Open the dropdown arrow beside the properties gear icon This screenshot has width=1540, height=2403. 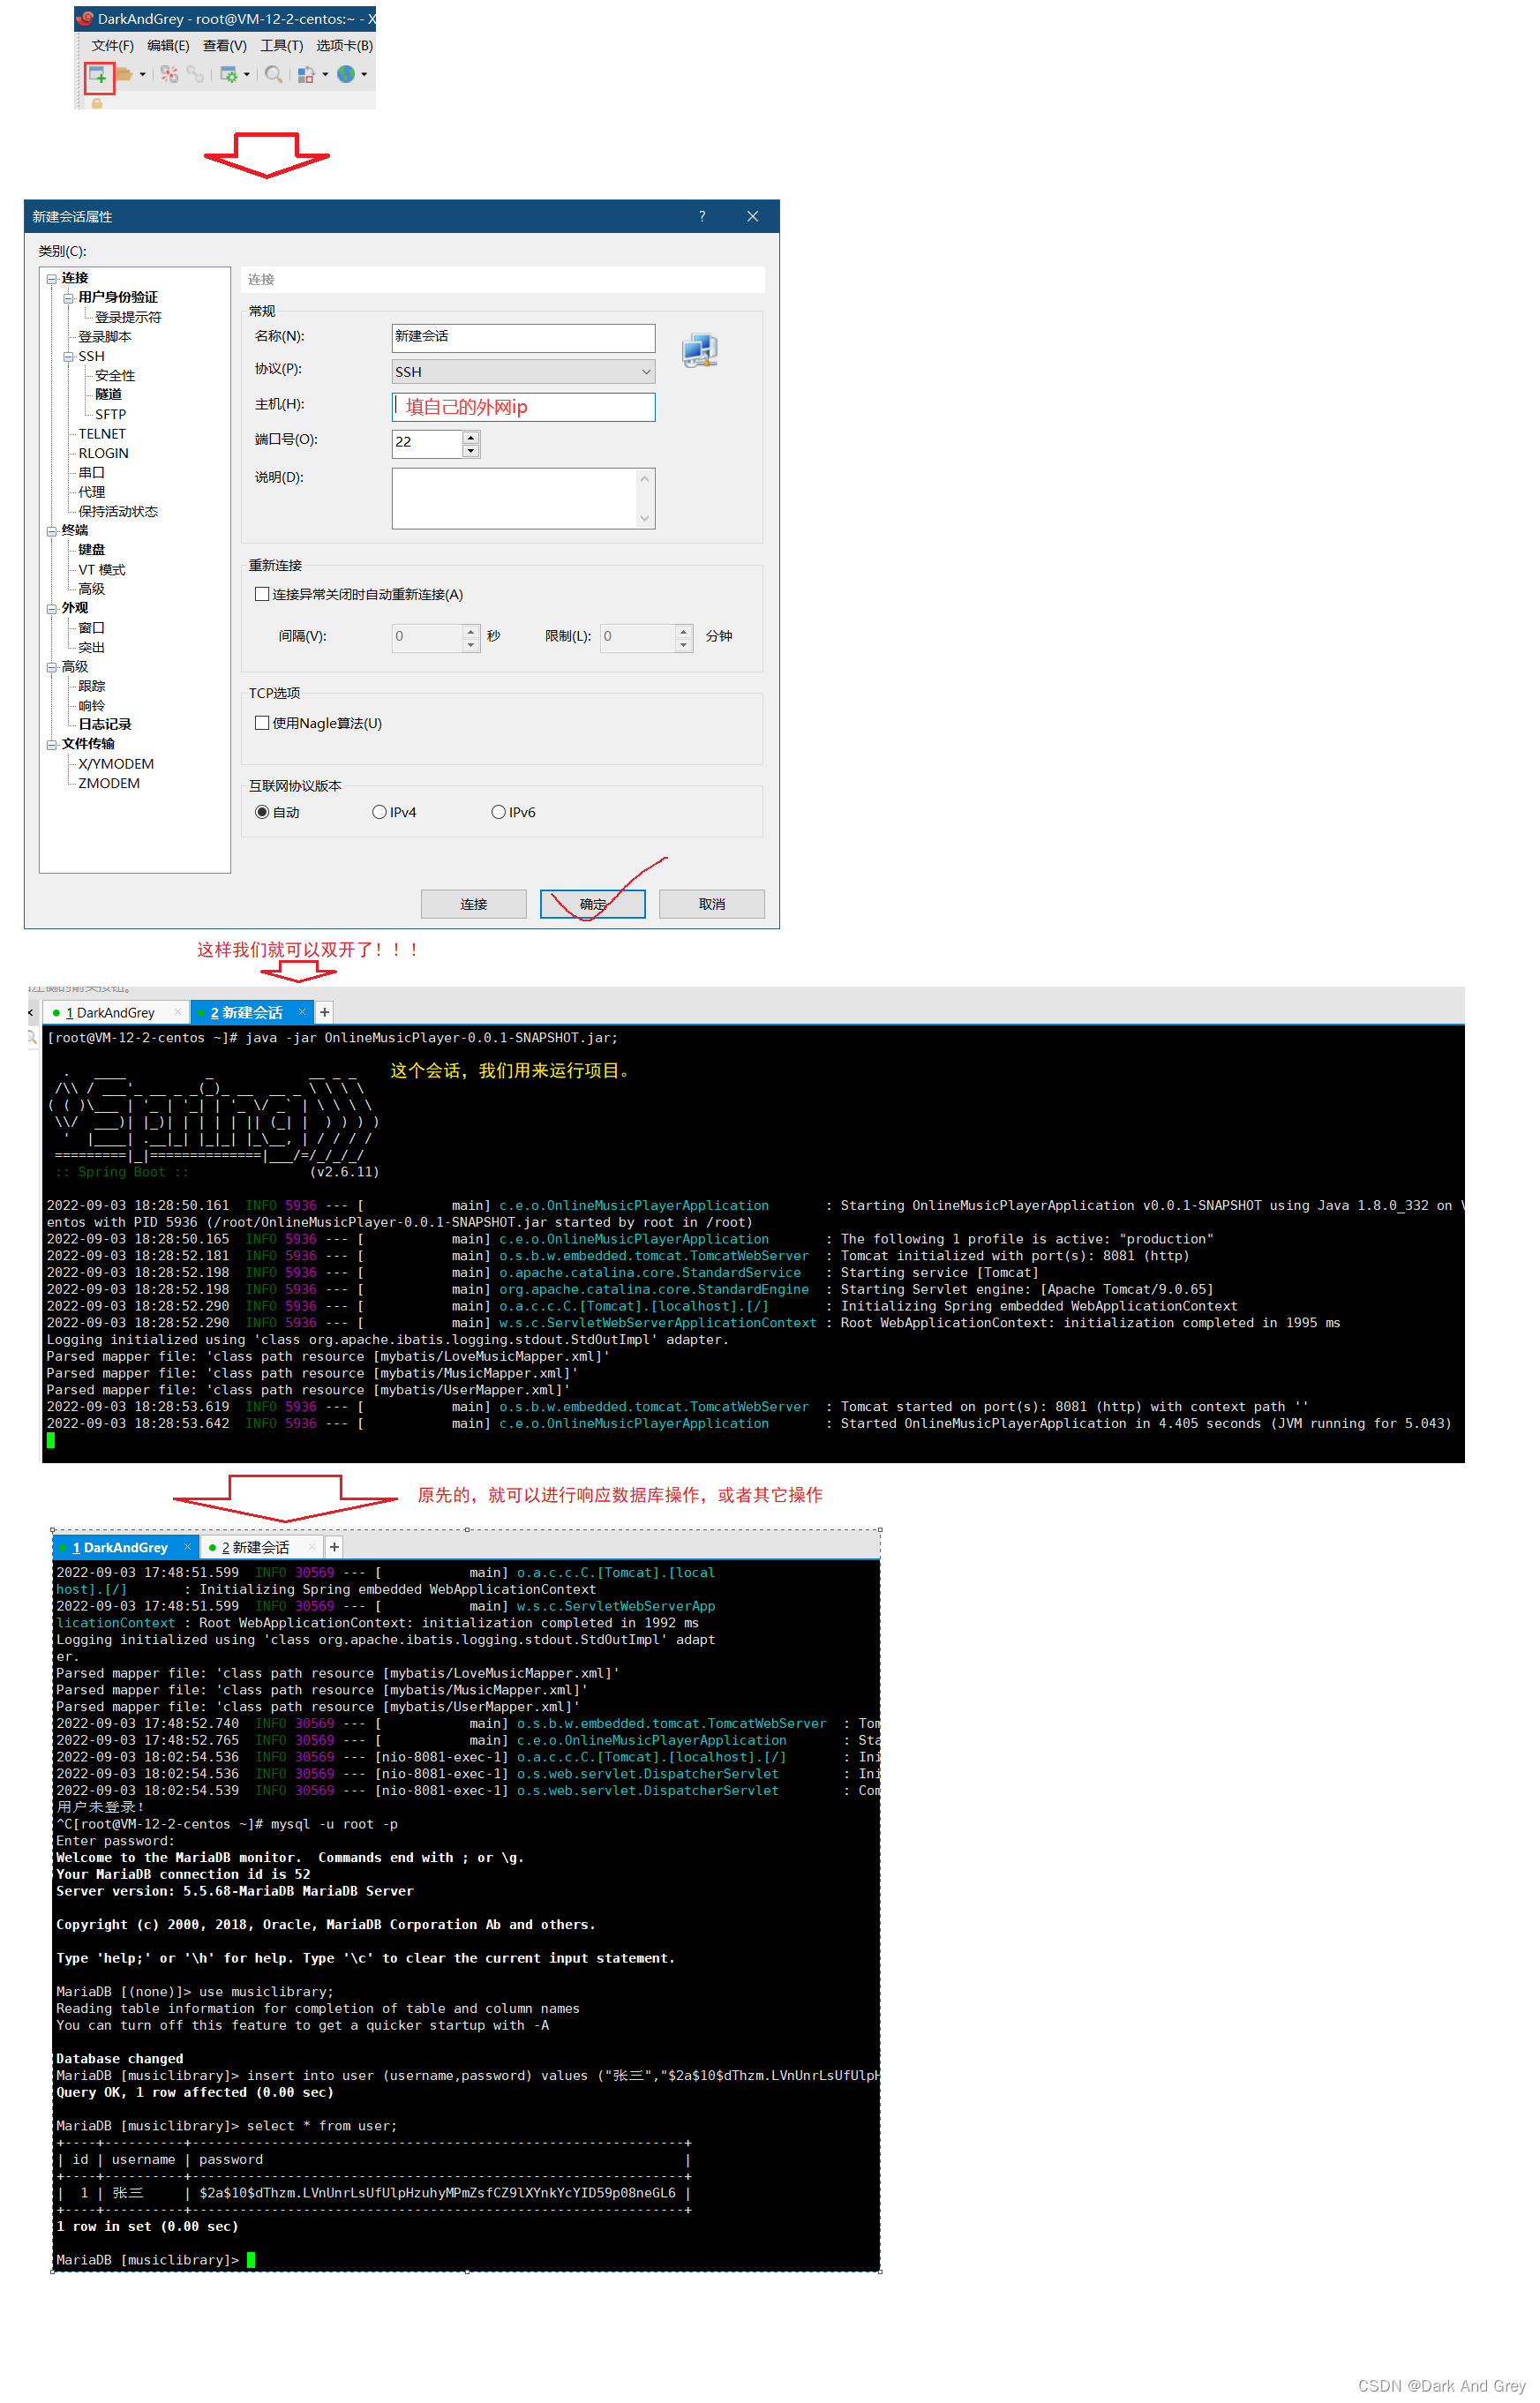click(x=247, y=75)
